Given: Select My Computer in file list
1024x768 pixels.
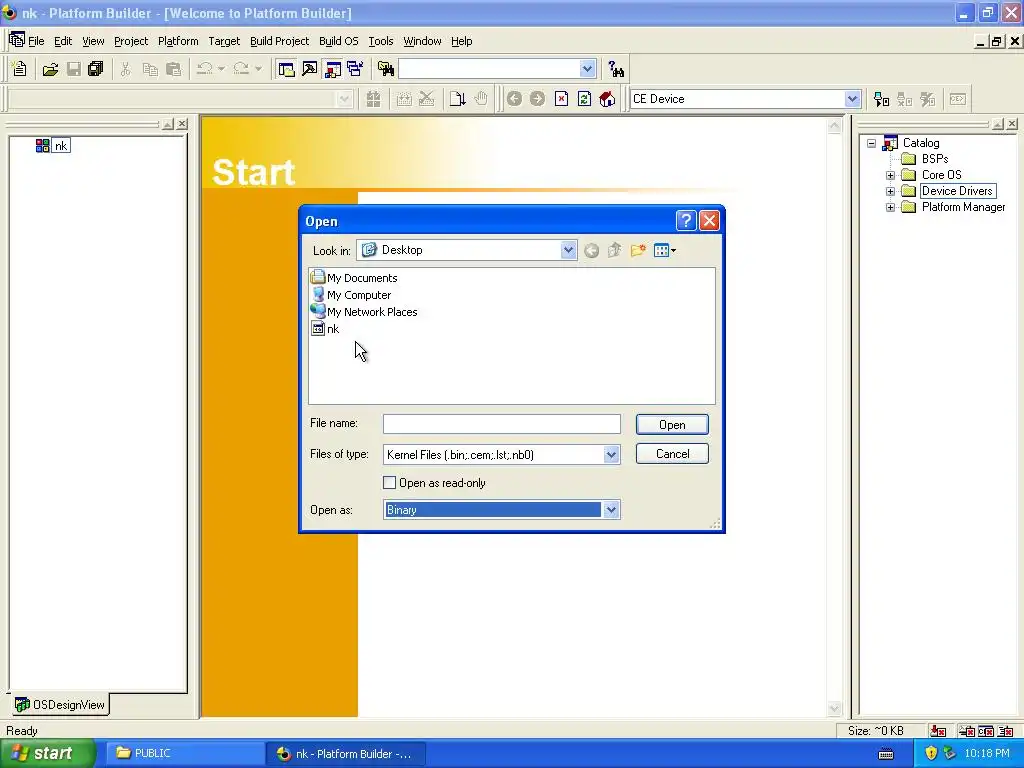Looking at the screenshot, I should pyautogui.click(x=351, y=295).
